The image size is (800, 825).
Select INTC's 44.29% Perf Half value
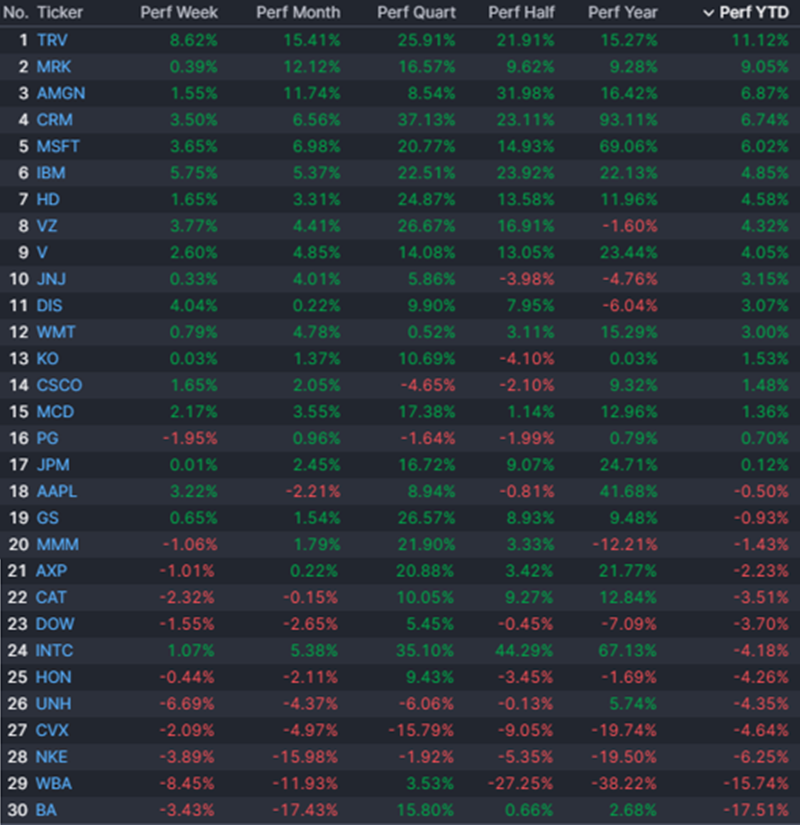coord(524,650)
